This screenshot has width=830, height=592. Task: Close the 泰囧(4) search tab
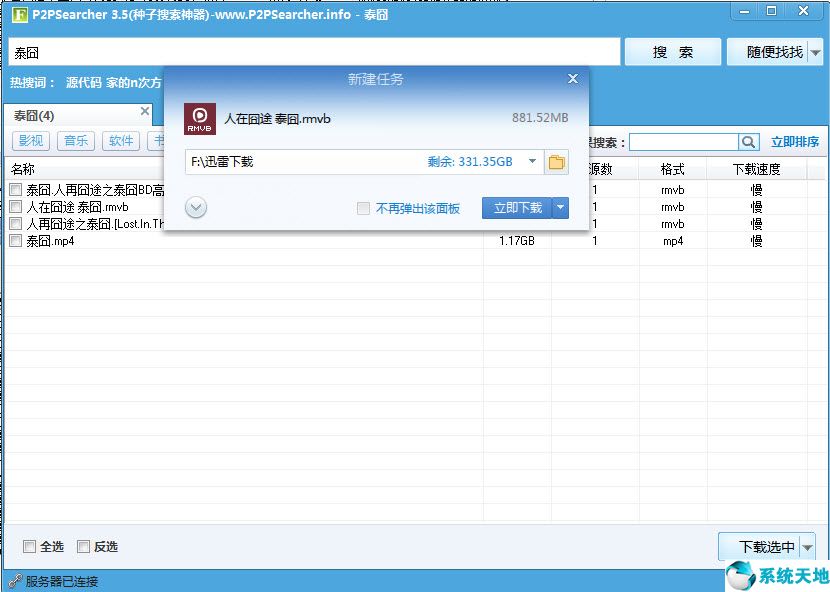pos(145,111)
